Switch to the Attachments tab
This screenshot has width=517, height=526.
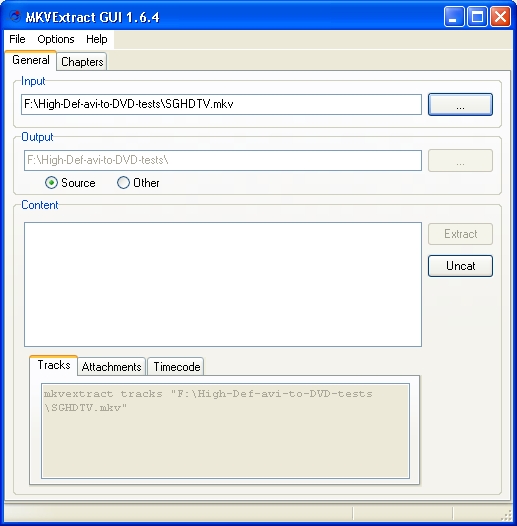click(x=111, y=367)
